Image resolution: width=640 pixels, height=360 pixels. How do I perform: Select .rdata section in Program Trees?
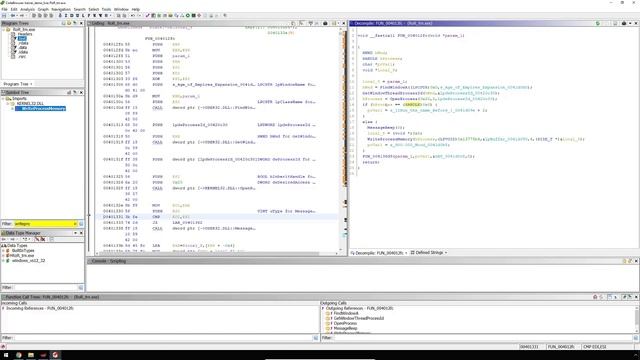(x=23, y=43)
